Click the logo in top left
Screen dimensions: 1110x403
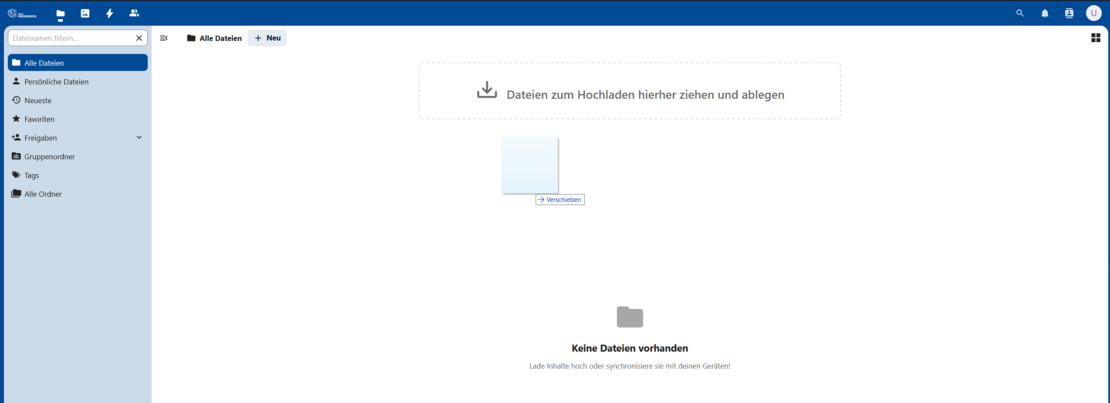[x=20, y=13]
